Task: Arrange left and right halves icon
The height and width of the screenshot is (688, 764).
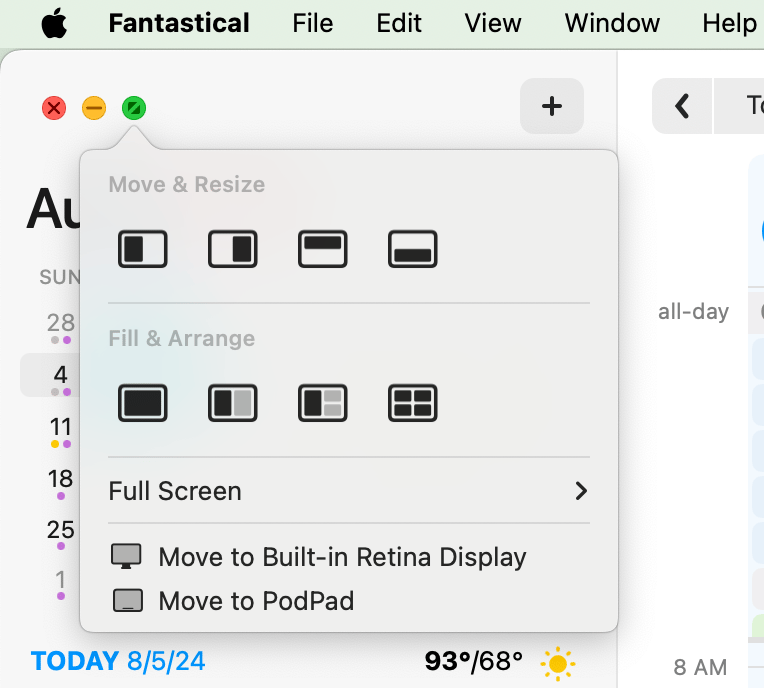Action: click(x=232, y=403)
